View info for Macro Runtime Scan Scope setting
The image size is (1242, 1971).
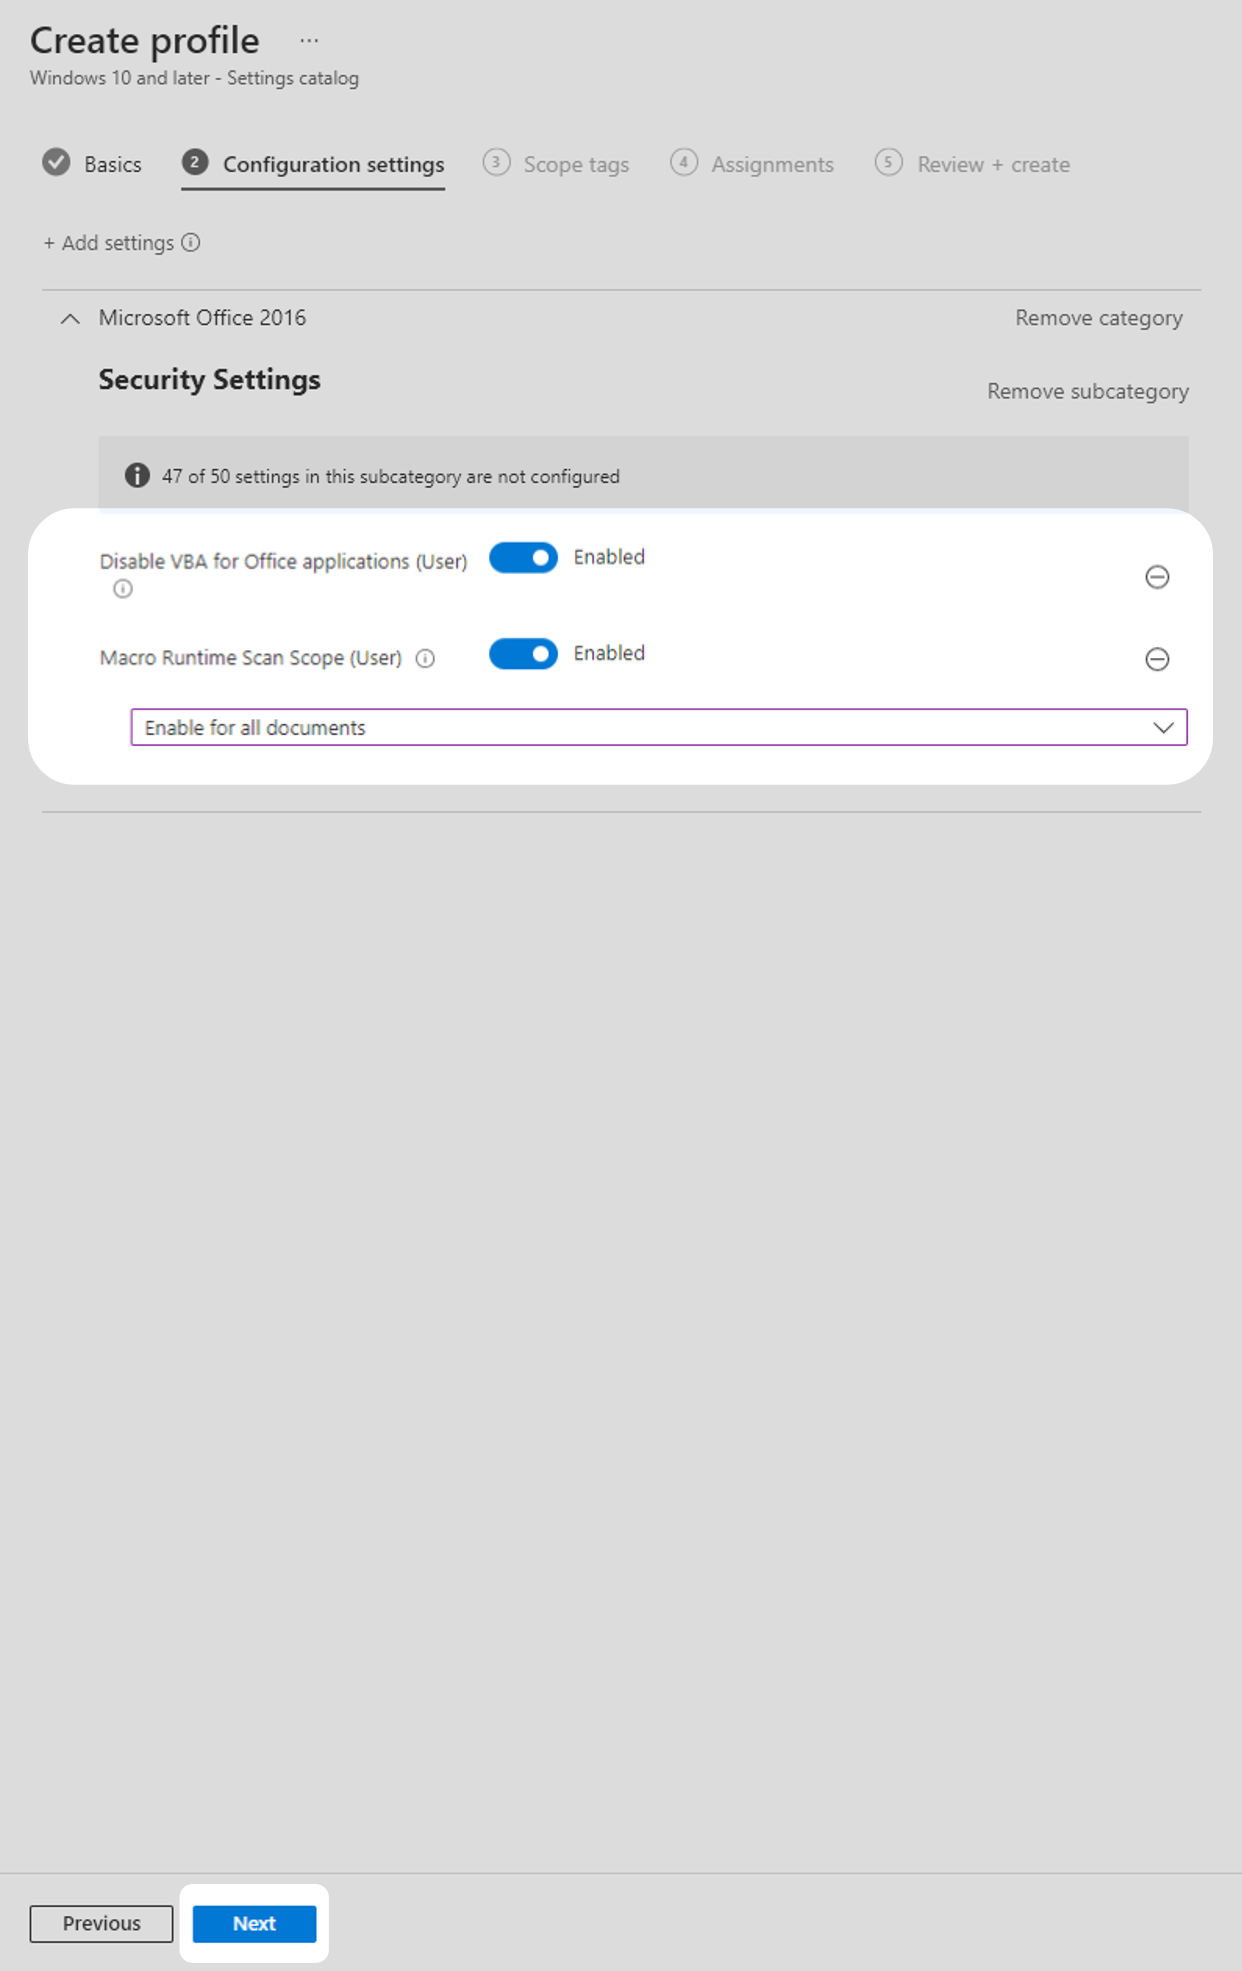tap(425, 659)
